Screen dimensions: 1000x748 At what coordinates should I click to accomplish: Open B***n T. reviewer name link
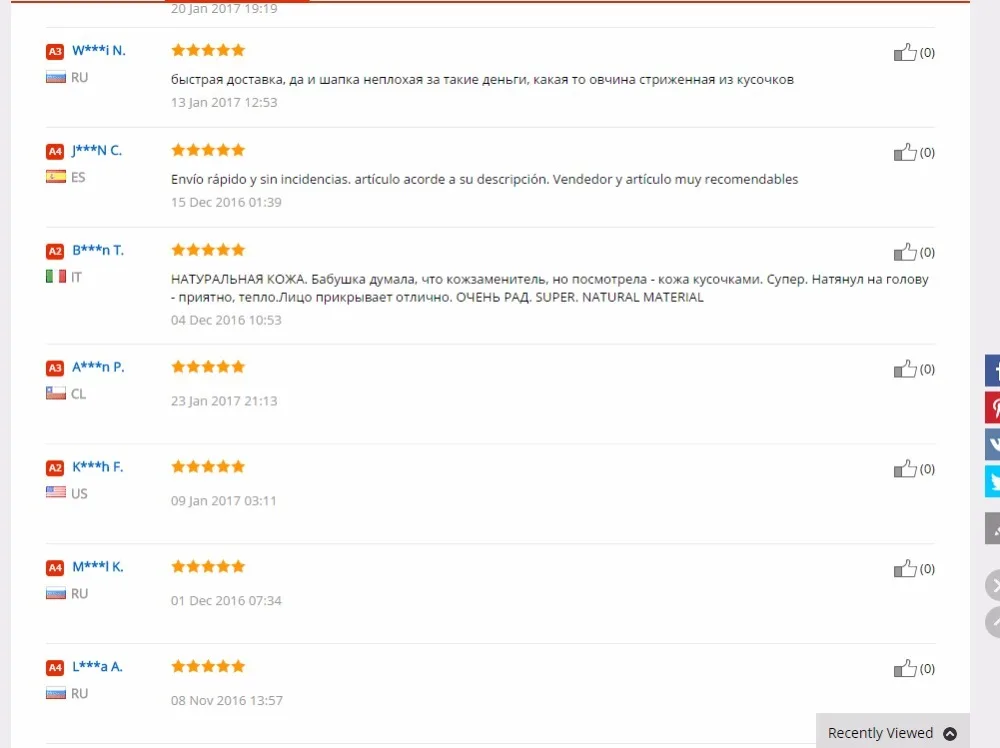pos(98,250)
